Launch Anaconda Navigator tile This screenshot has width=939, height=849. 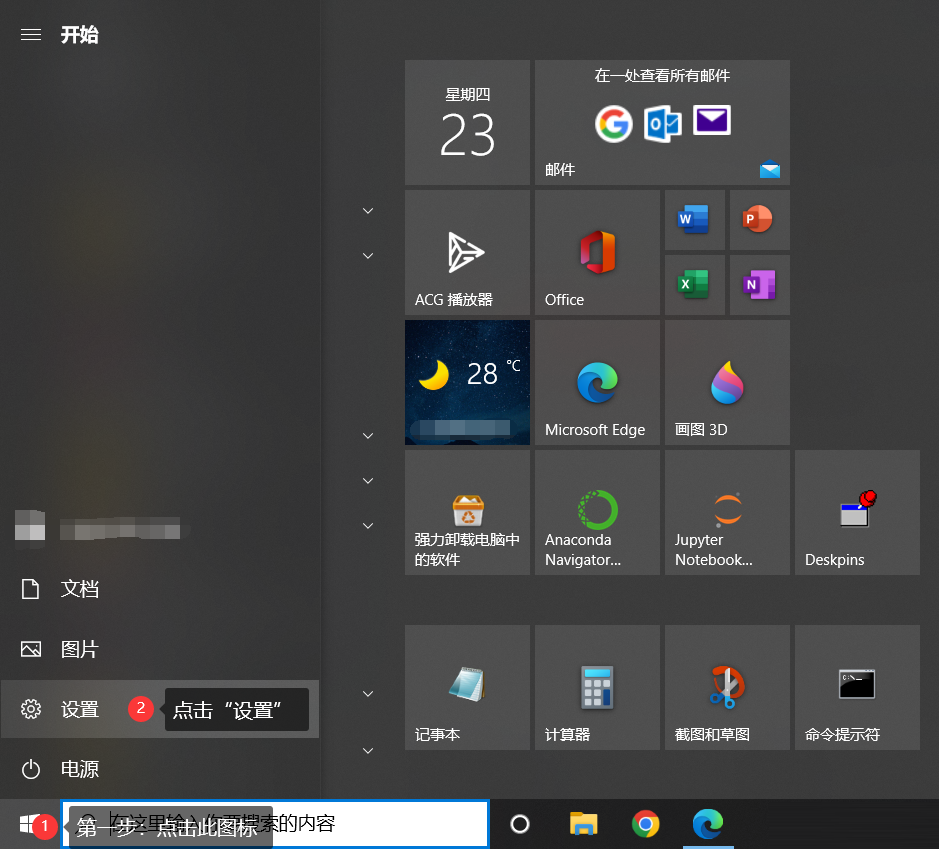click(x=597, y=513)
